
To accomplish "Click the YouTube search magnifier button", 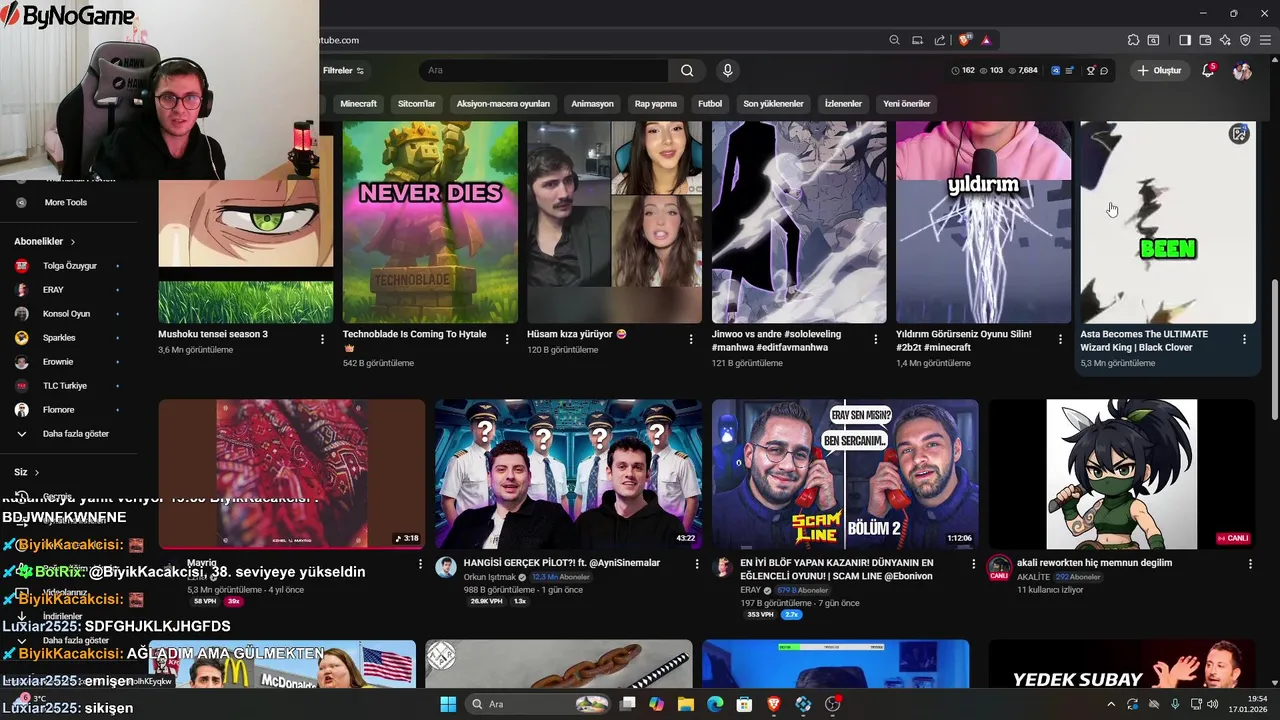I will pyautogui.click(x=687, y=70).
